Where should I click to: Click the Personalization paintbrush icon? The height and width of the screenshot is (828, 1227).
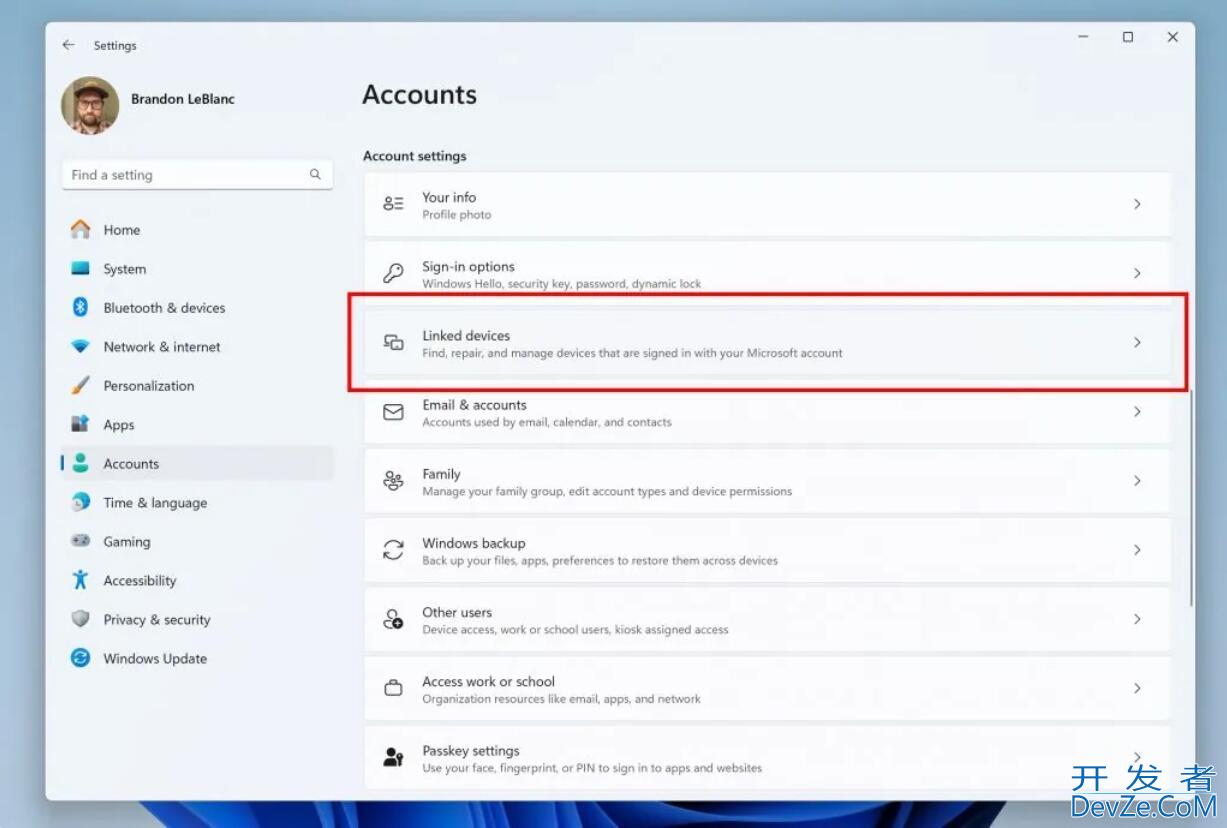[81, 385]
